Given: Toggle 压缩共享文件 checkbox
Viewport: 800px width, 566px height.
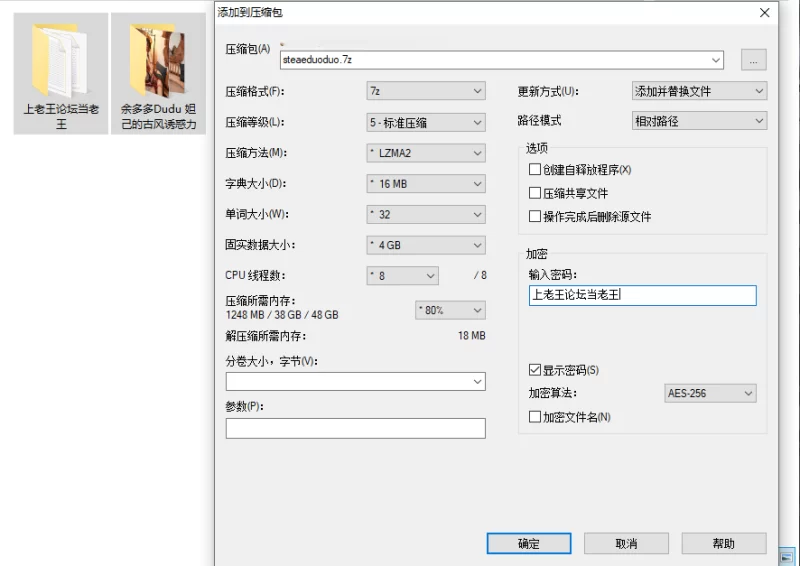Looking at the screenshot, I should 535,193.
